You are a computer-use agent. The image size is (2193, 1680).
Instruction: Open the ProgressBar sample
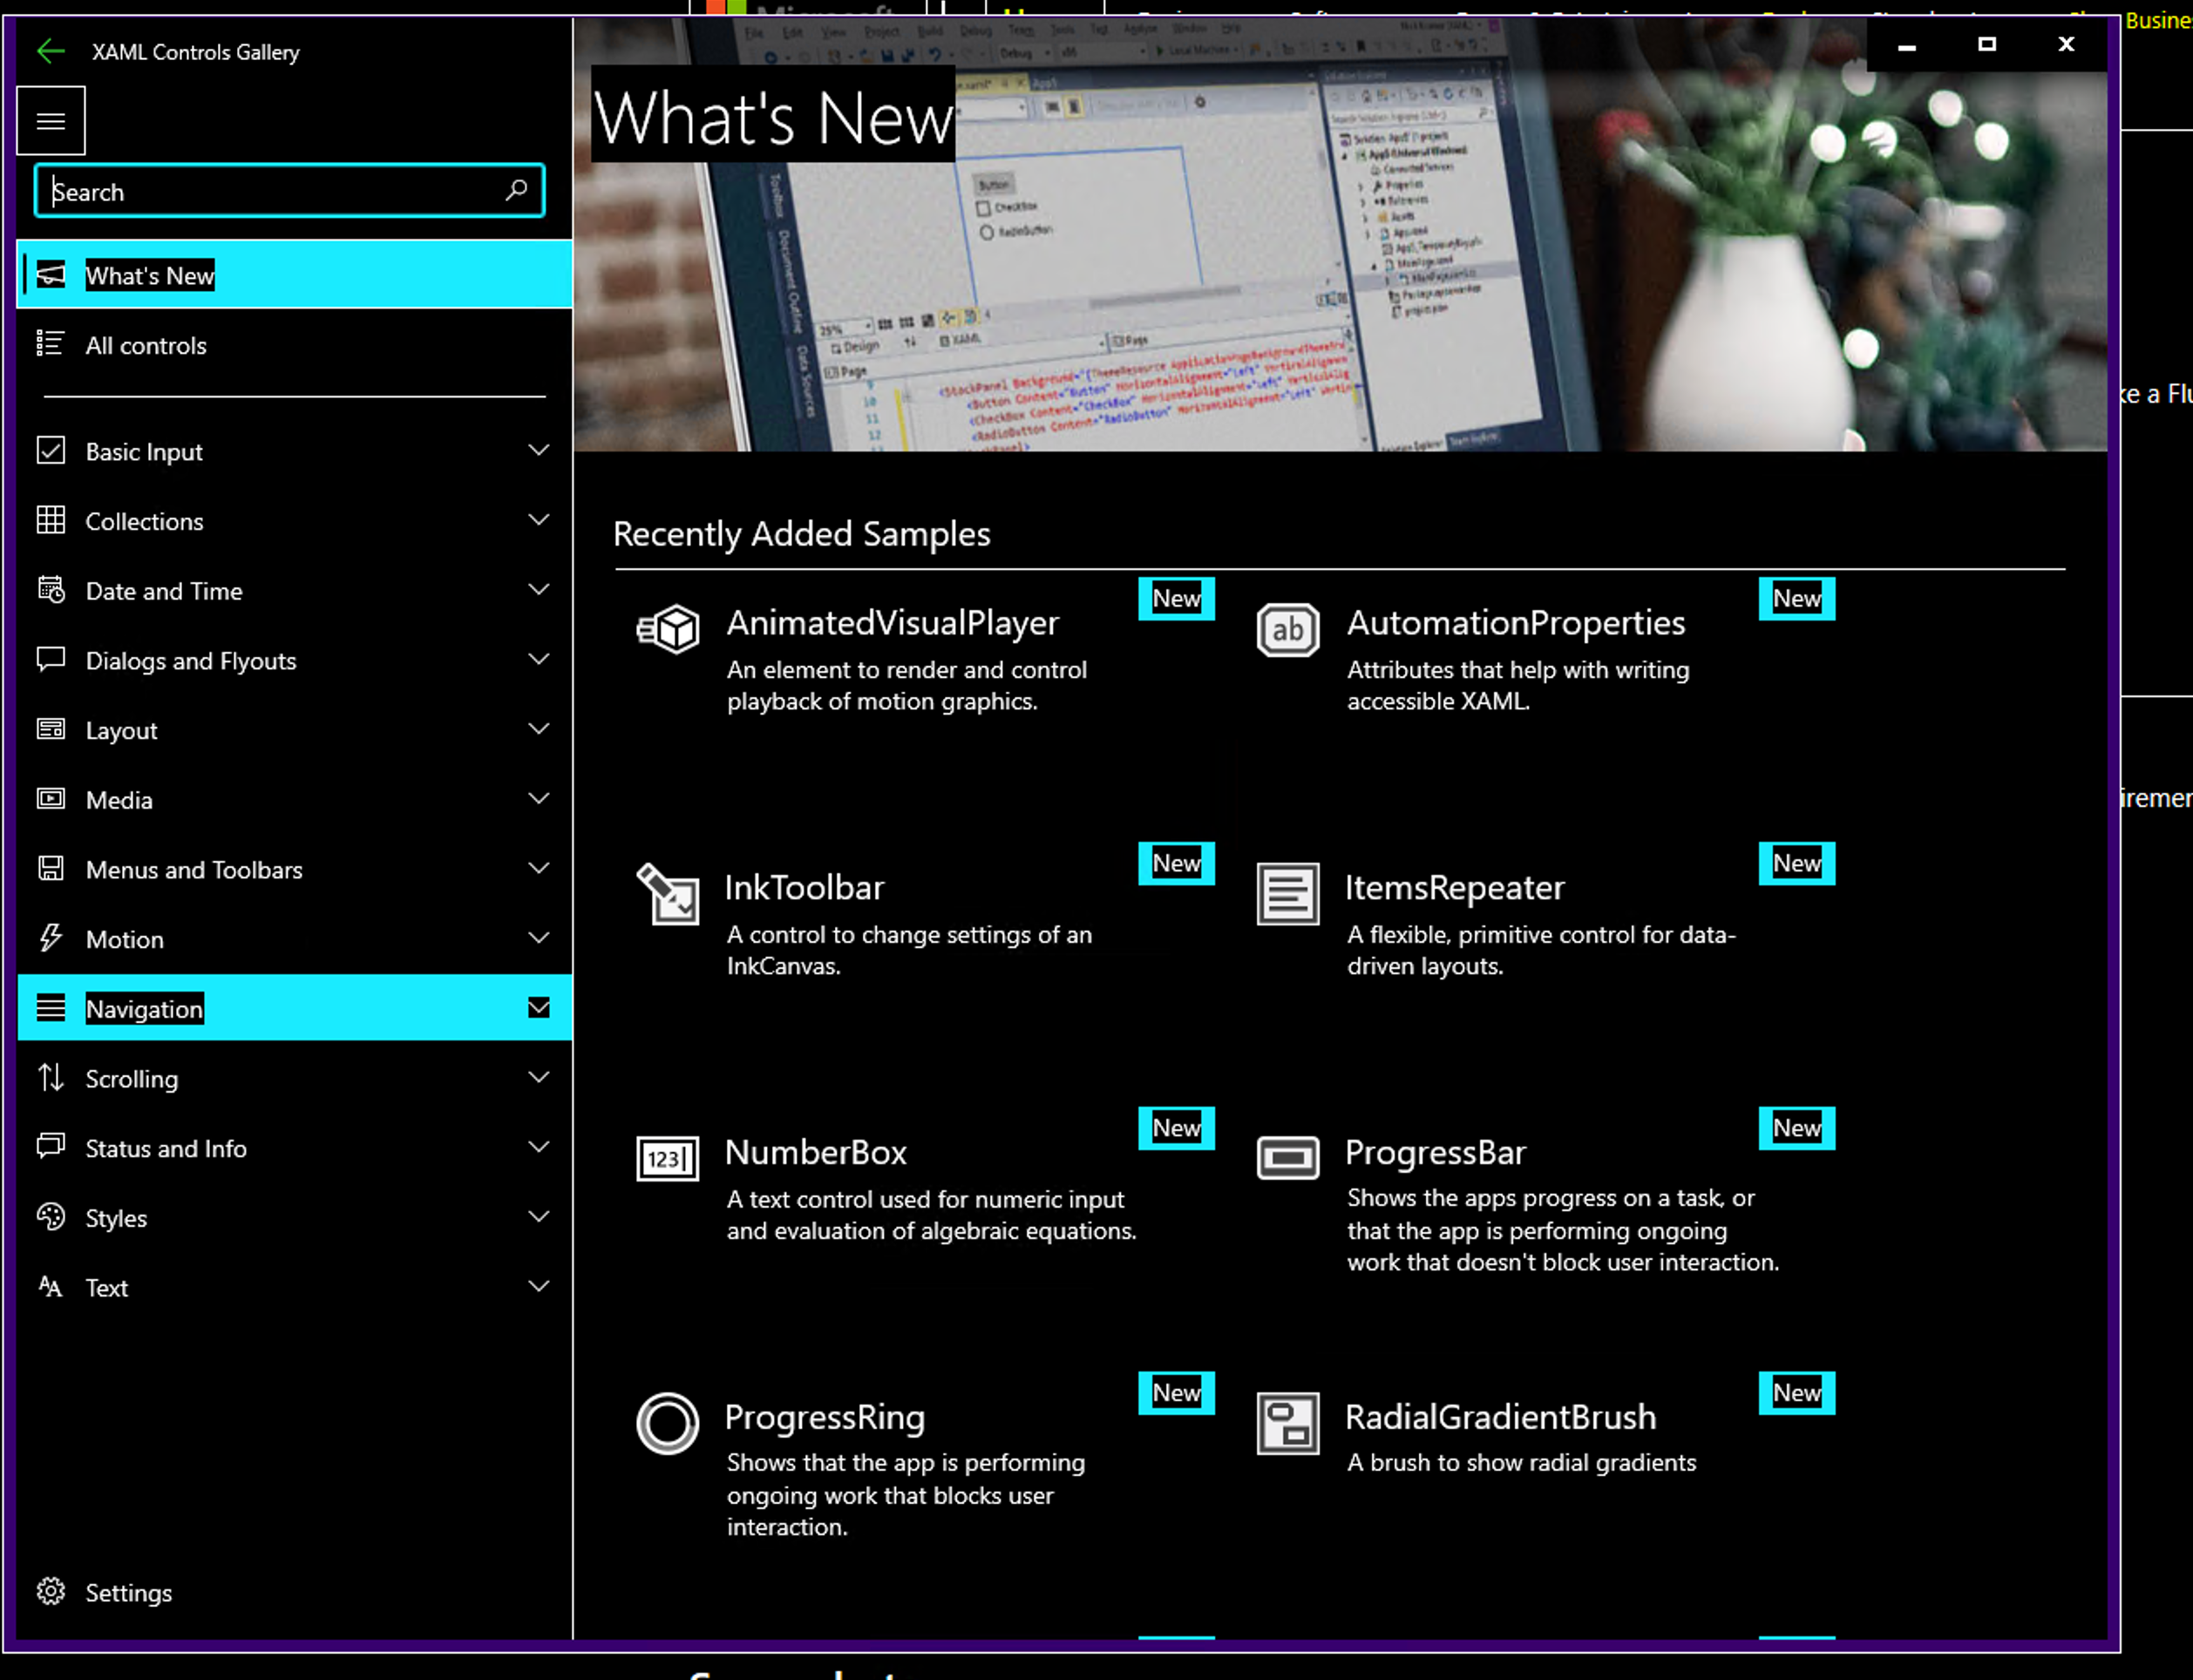pyautogui.click(x=1437, y=1152)
